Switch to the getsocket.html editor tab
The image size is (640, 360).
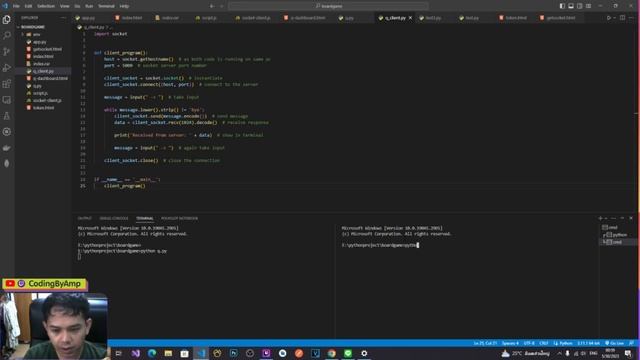[x=560, y=18]
